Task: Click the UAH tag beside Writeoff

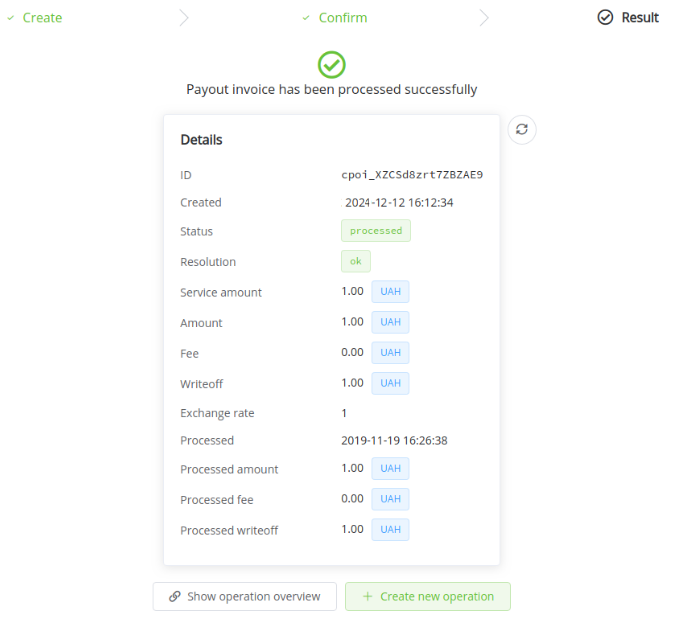Action: point(390,383)
